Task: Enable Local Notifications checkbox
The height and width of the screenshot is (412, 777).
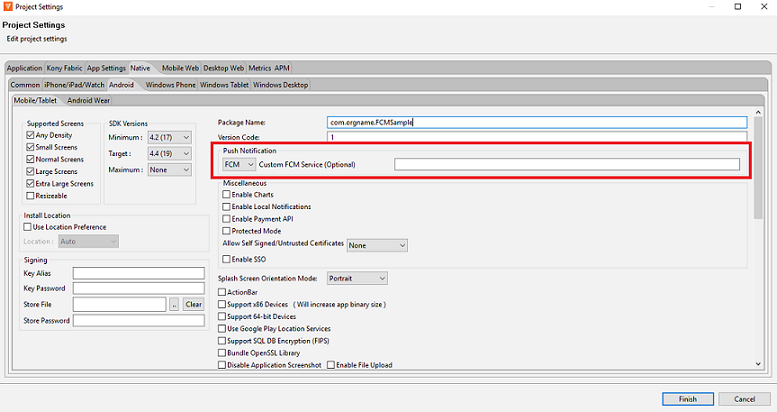Action: pos(226,206)
